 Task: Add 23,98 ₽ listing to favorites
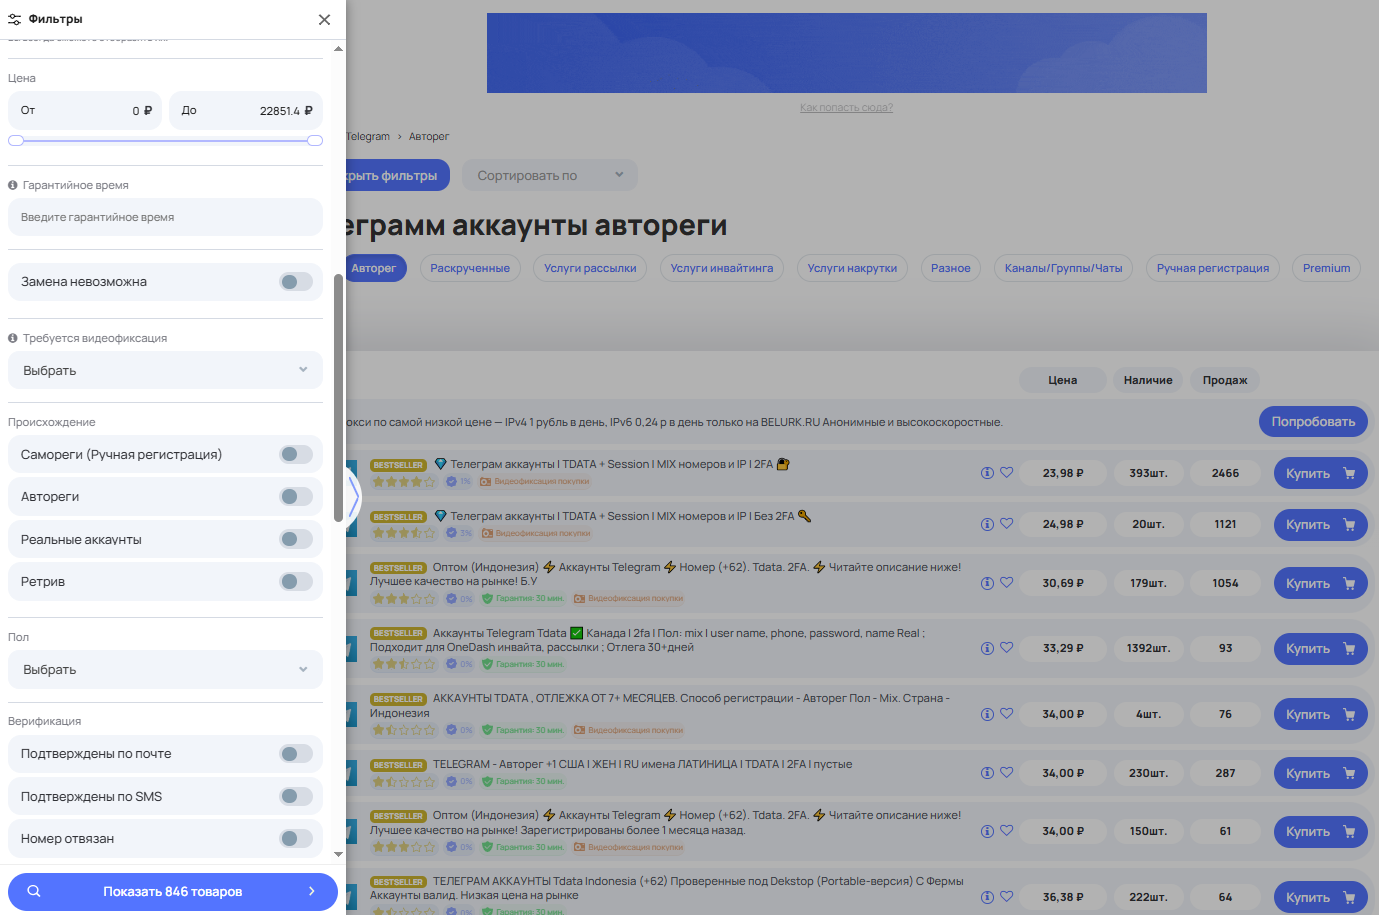(x=1006, y=472)
